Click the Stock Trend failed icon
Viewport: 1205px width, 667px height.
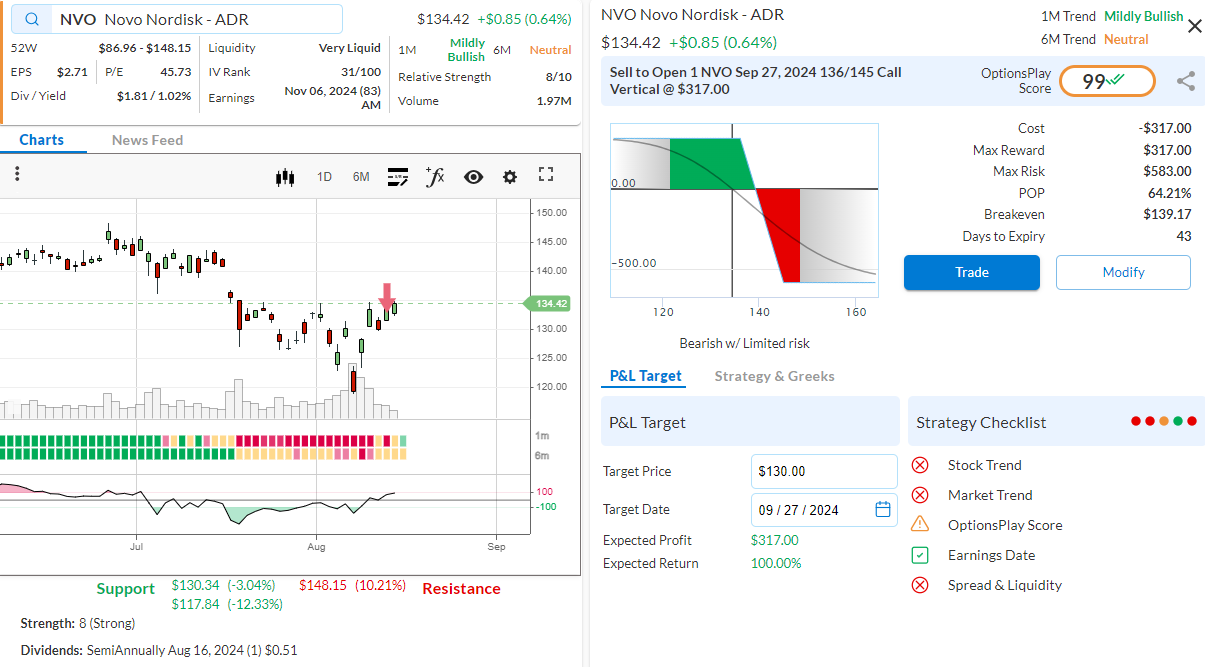(920, 465)
